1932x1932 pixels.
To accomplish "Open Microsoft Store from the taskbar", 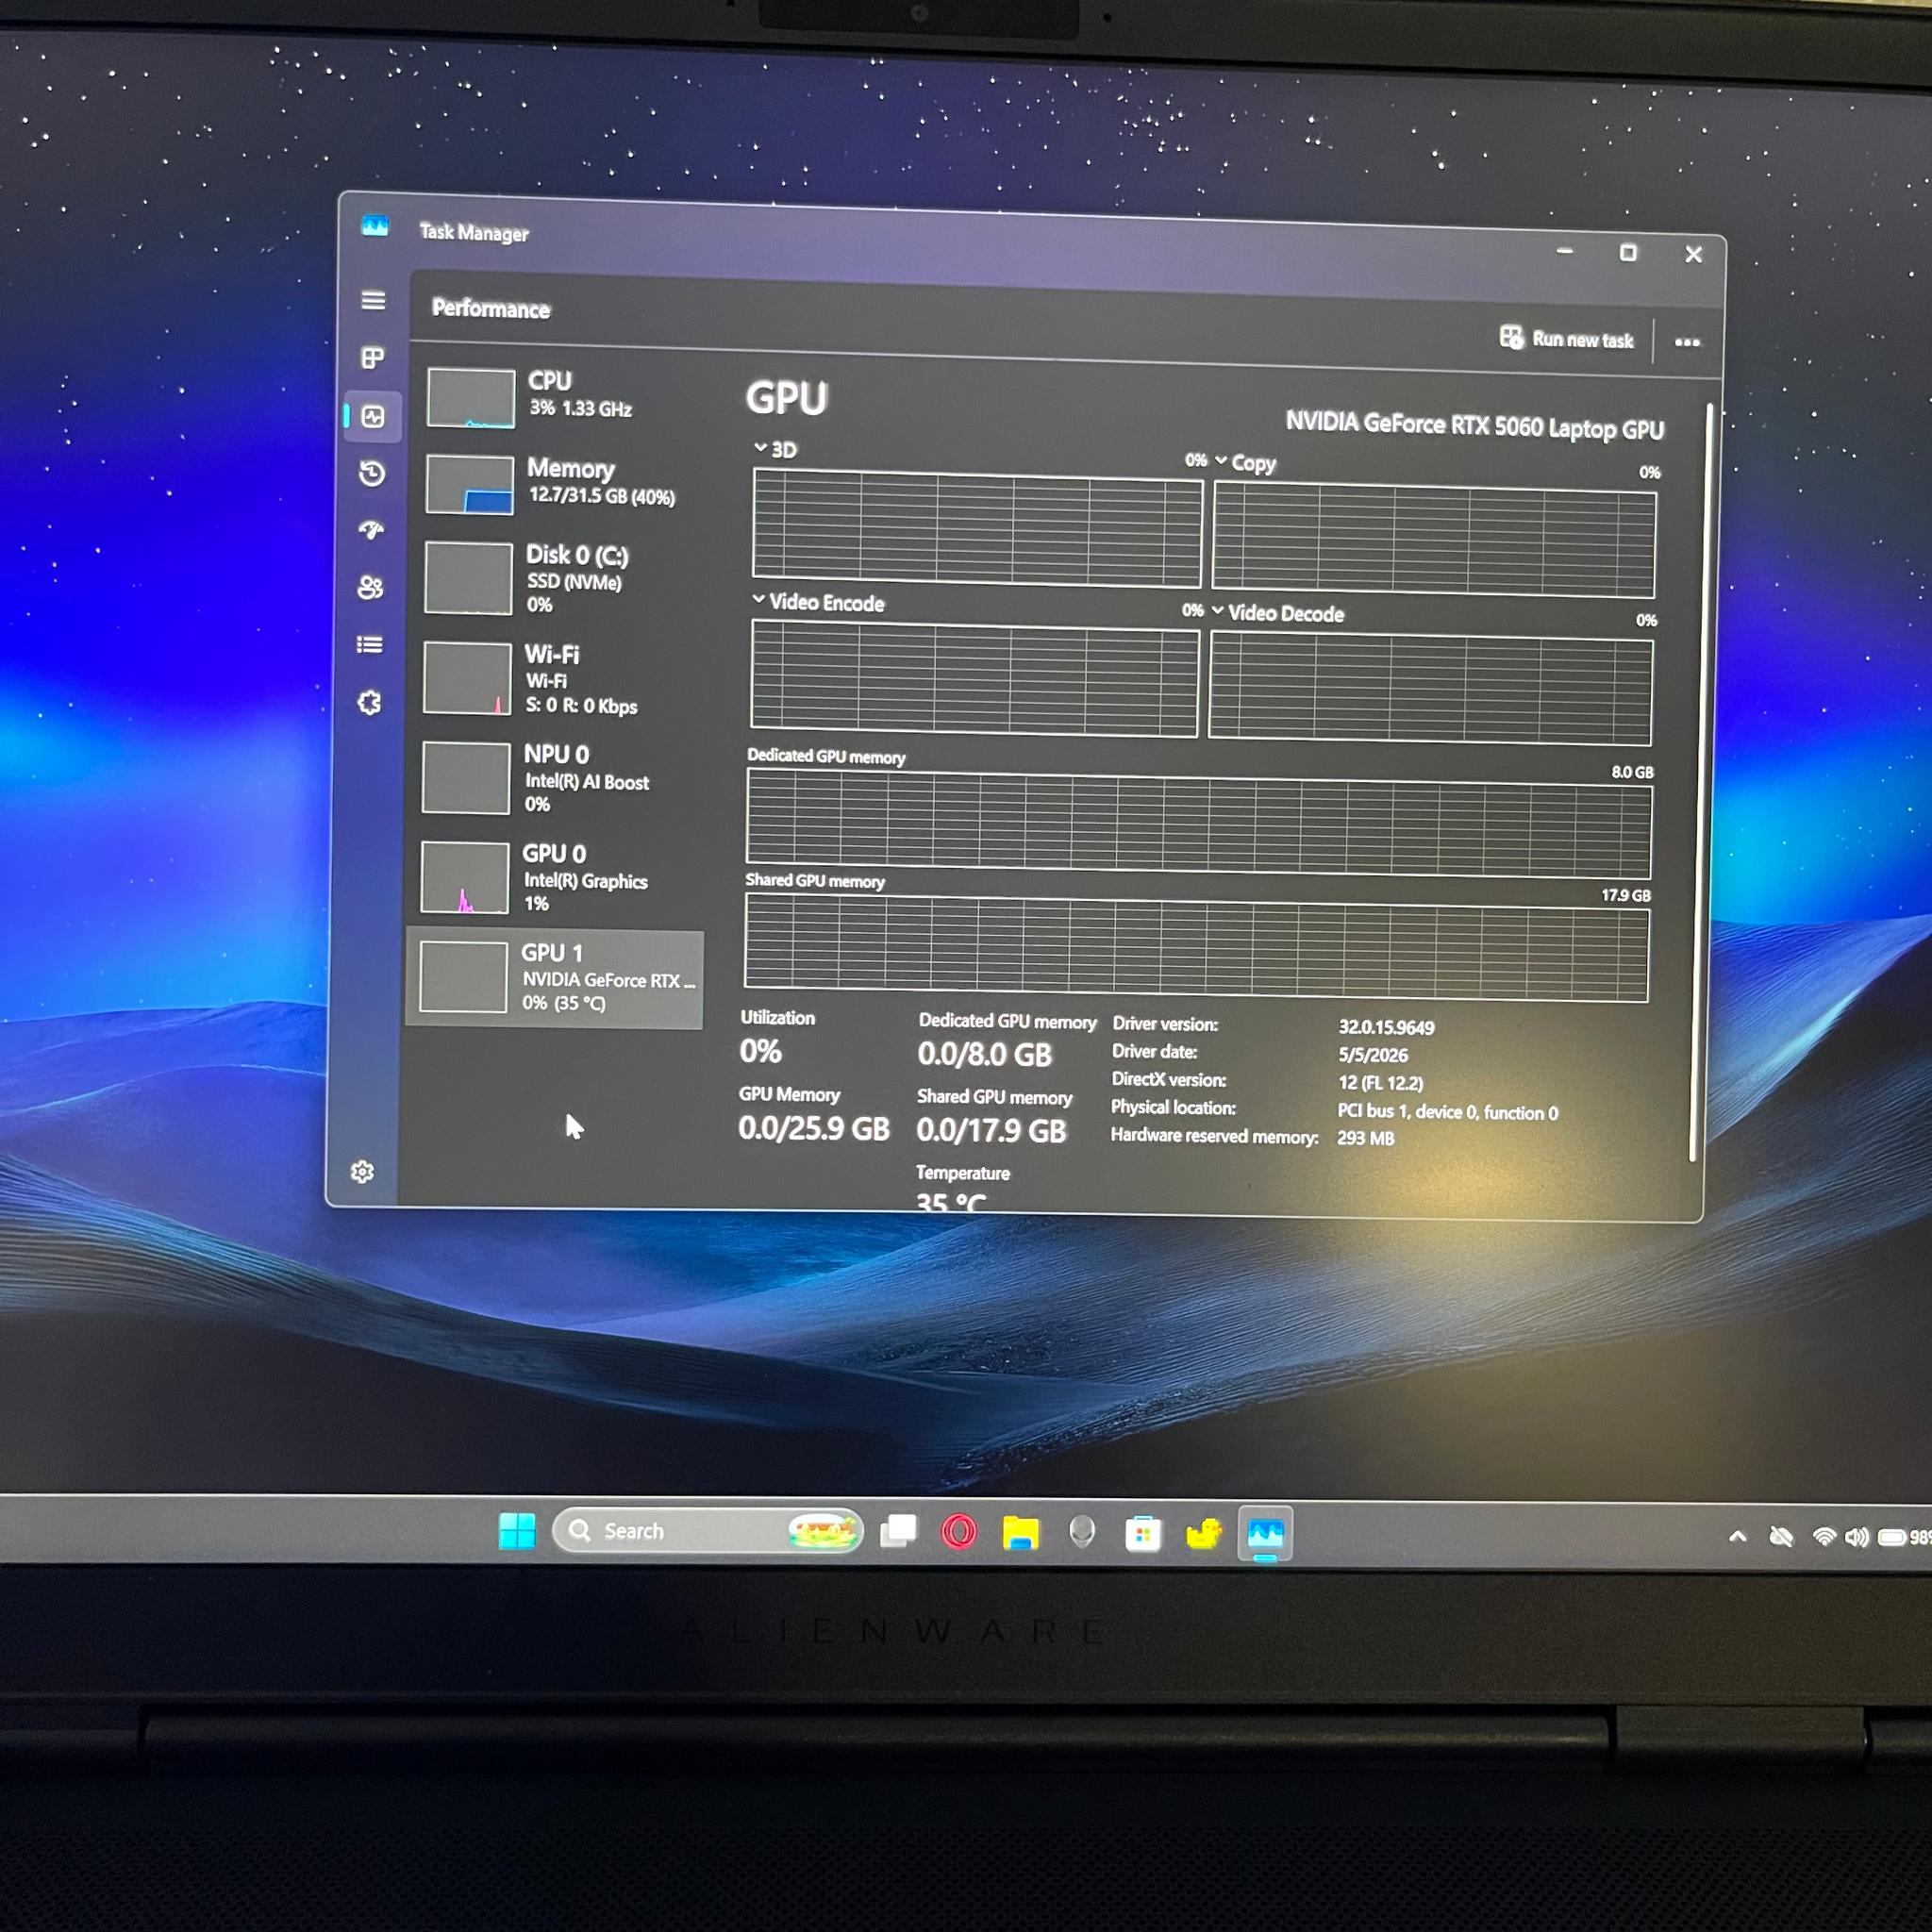I will click(1142, 1533).
